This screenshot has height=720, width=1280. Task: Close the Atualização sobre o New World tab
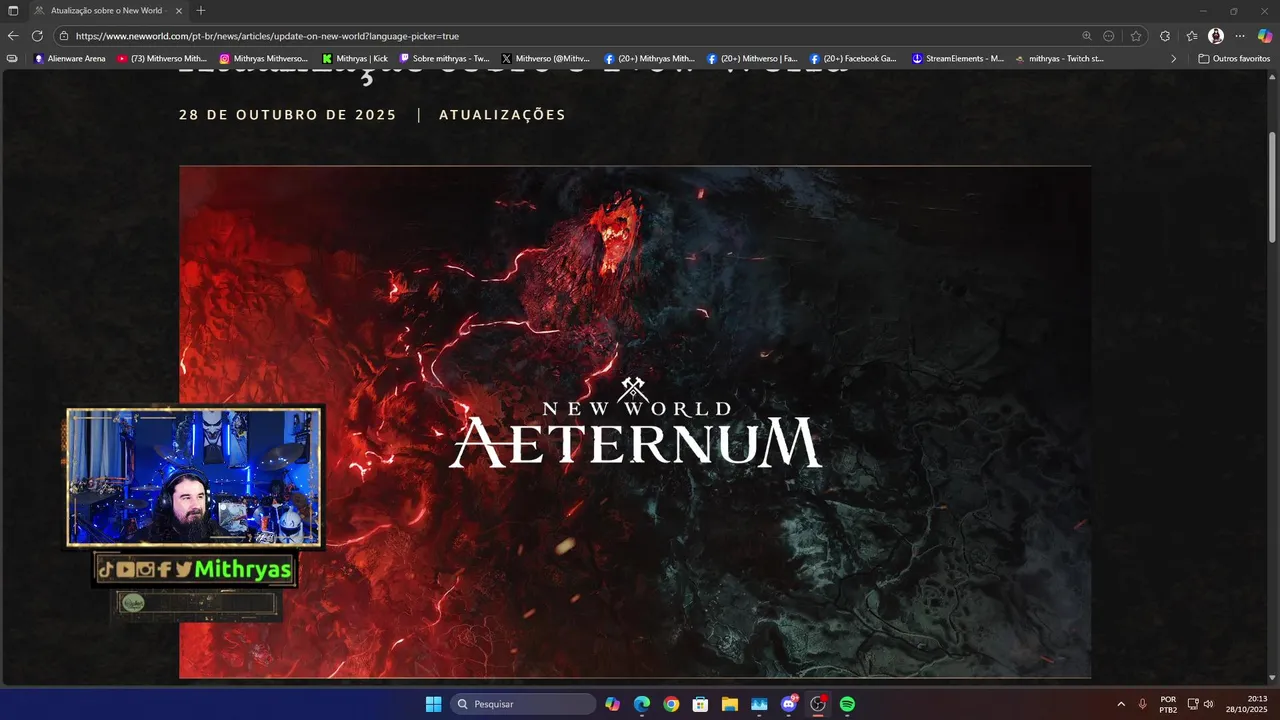point(179,11)
